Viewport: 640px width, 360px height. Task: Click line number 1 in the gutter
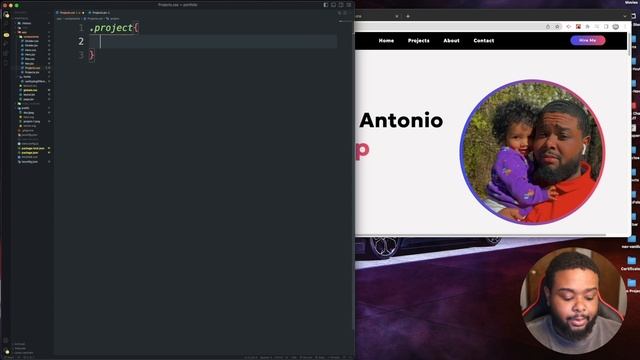pyautogui.click(x=81, y=28)
